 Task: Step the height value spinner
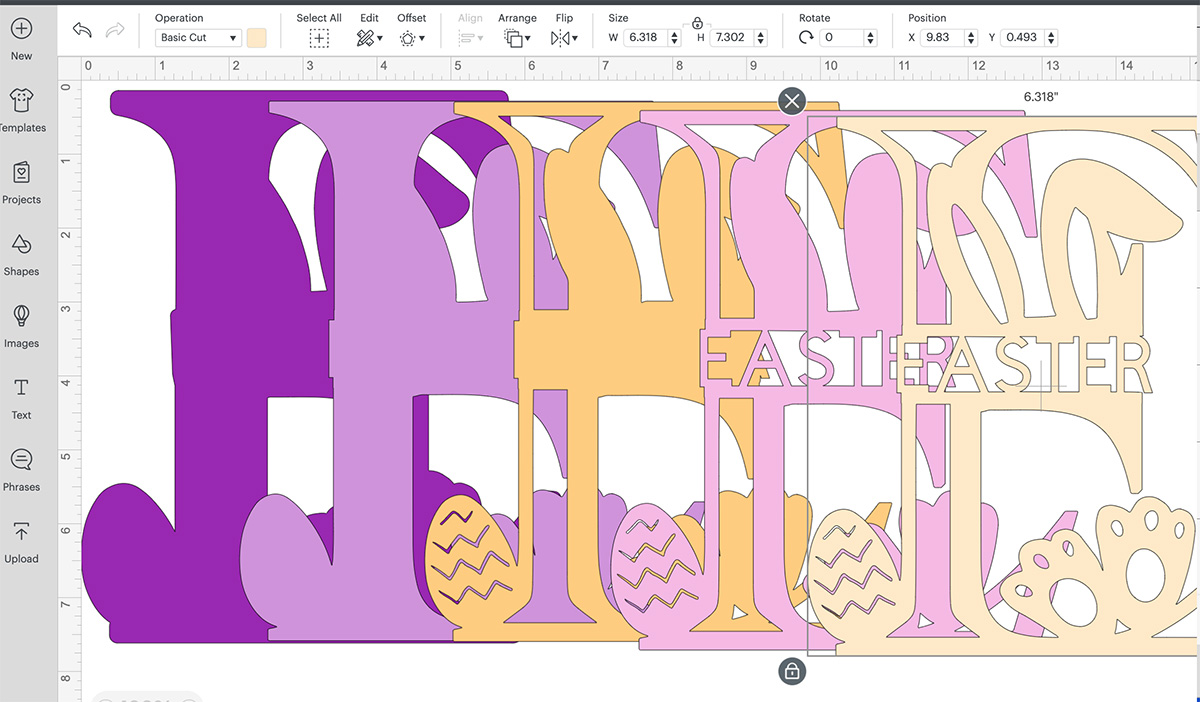[x=761, y=38]
